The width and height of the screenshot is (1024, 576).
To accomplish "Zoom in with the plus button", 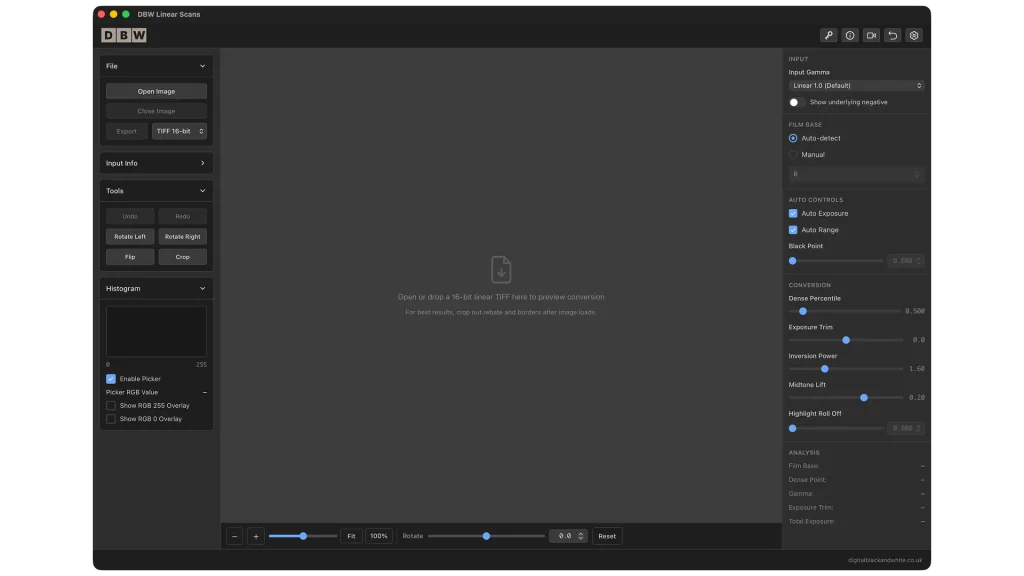I will (x=256, y=536).
